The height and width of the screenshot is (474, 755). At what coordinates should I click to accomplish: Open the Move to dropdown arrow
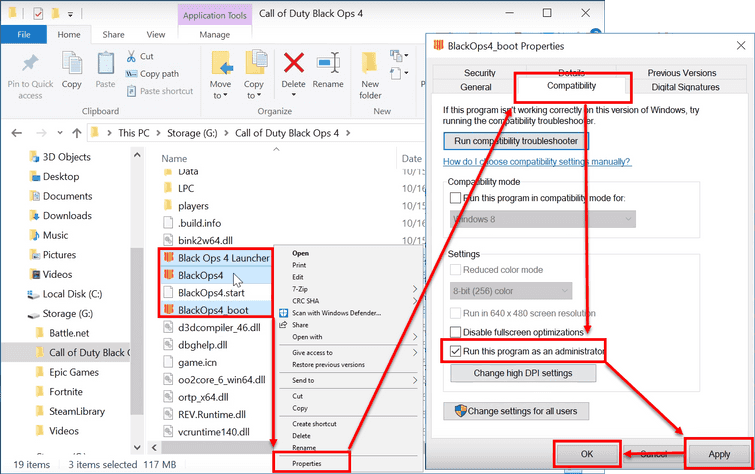point(225,95)
